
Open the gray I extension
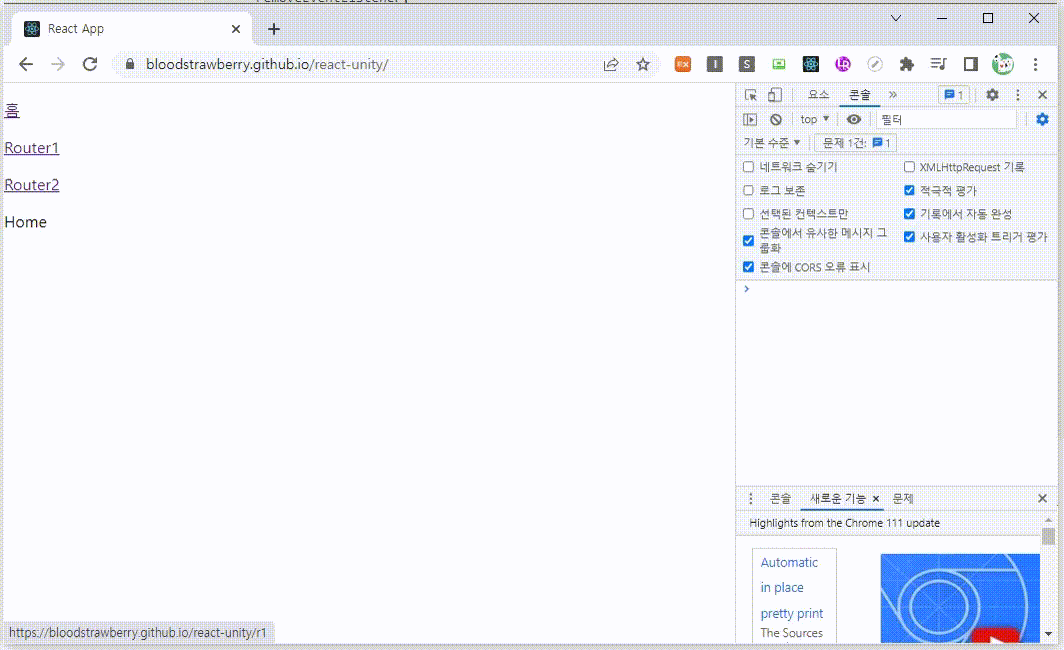pyautogui.click(x=715, y=64)
